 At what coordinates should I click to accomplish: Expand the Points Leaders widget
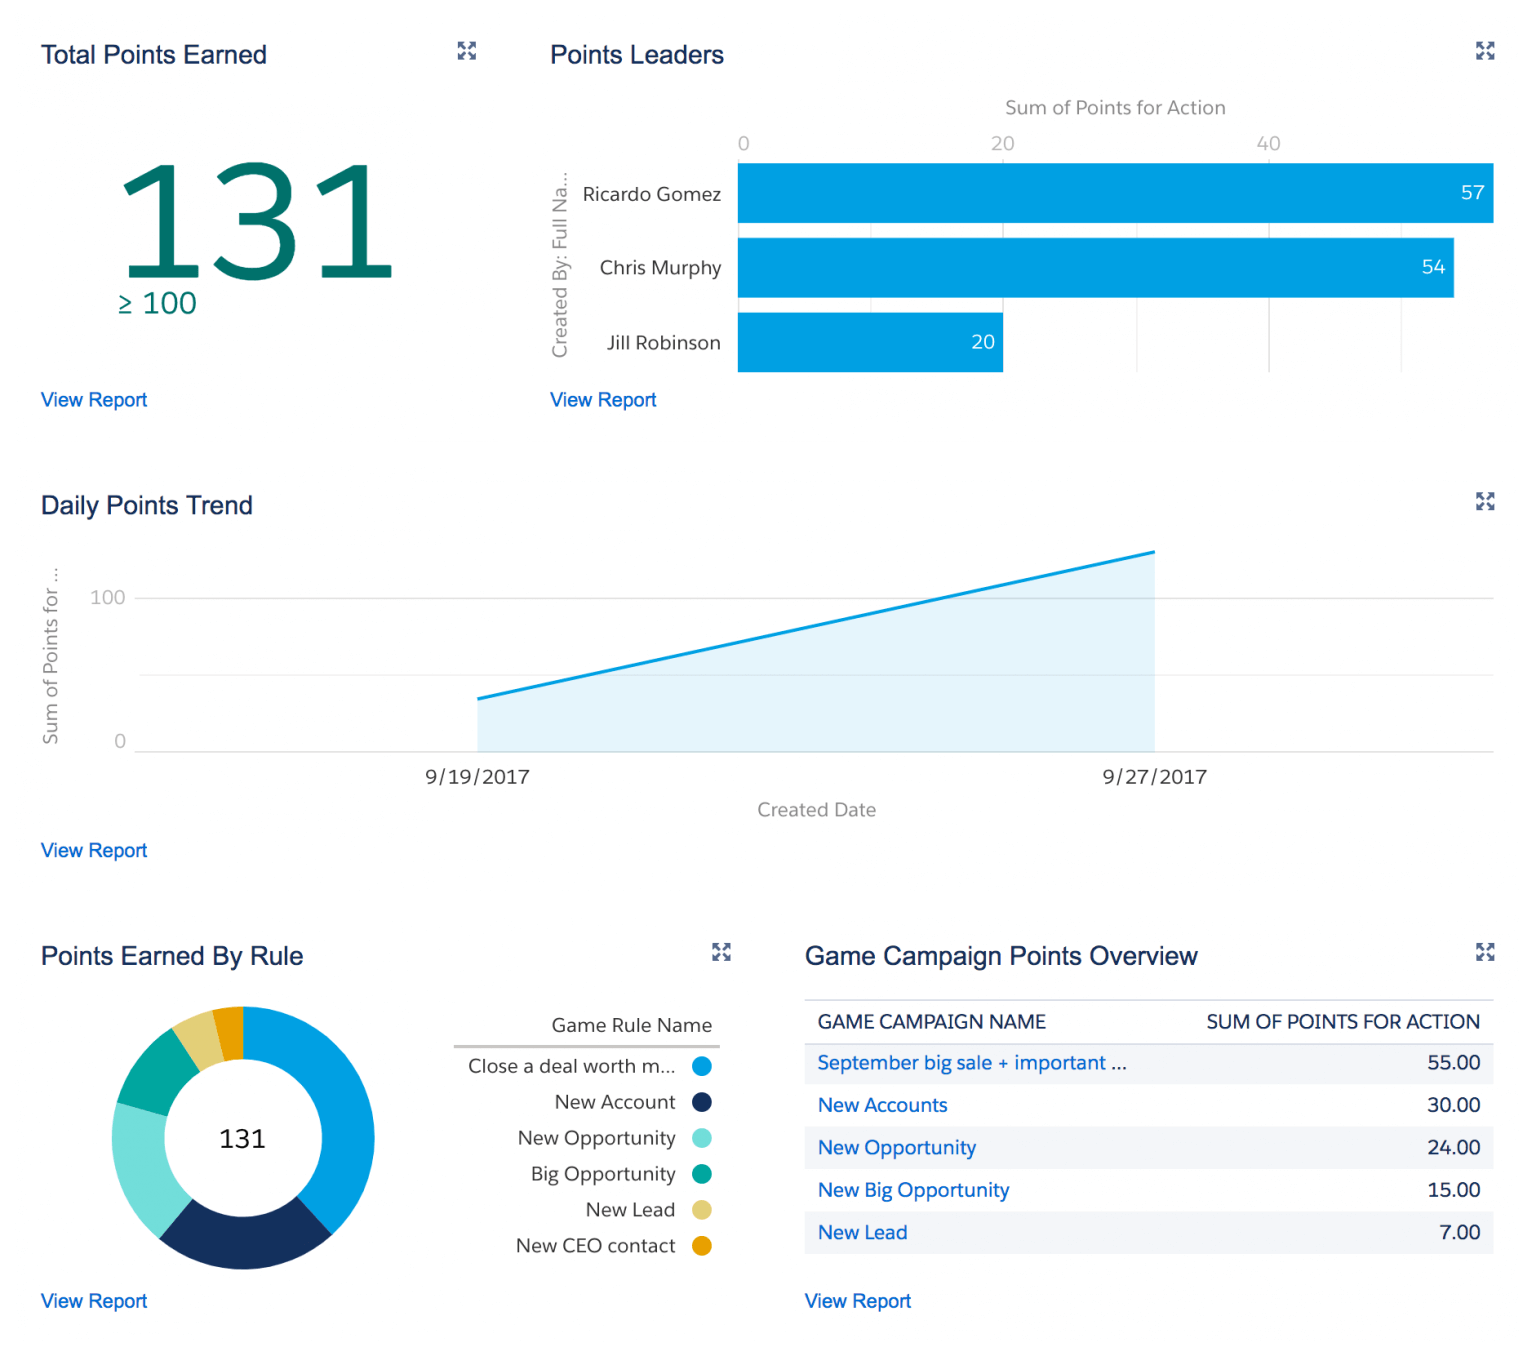[1486, 51]
